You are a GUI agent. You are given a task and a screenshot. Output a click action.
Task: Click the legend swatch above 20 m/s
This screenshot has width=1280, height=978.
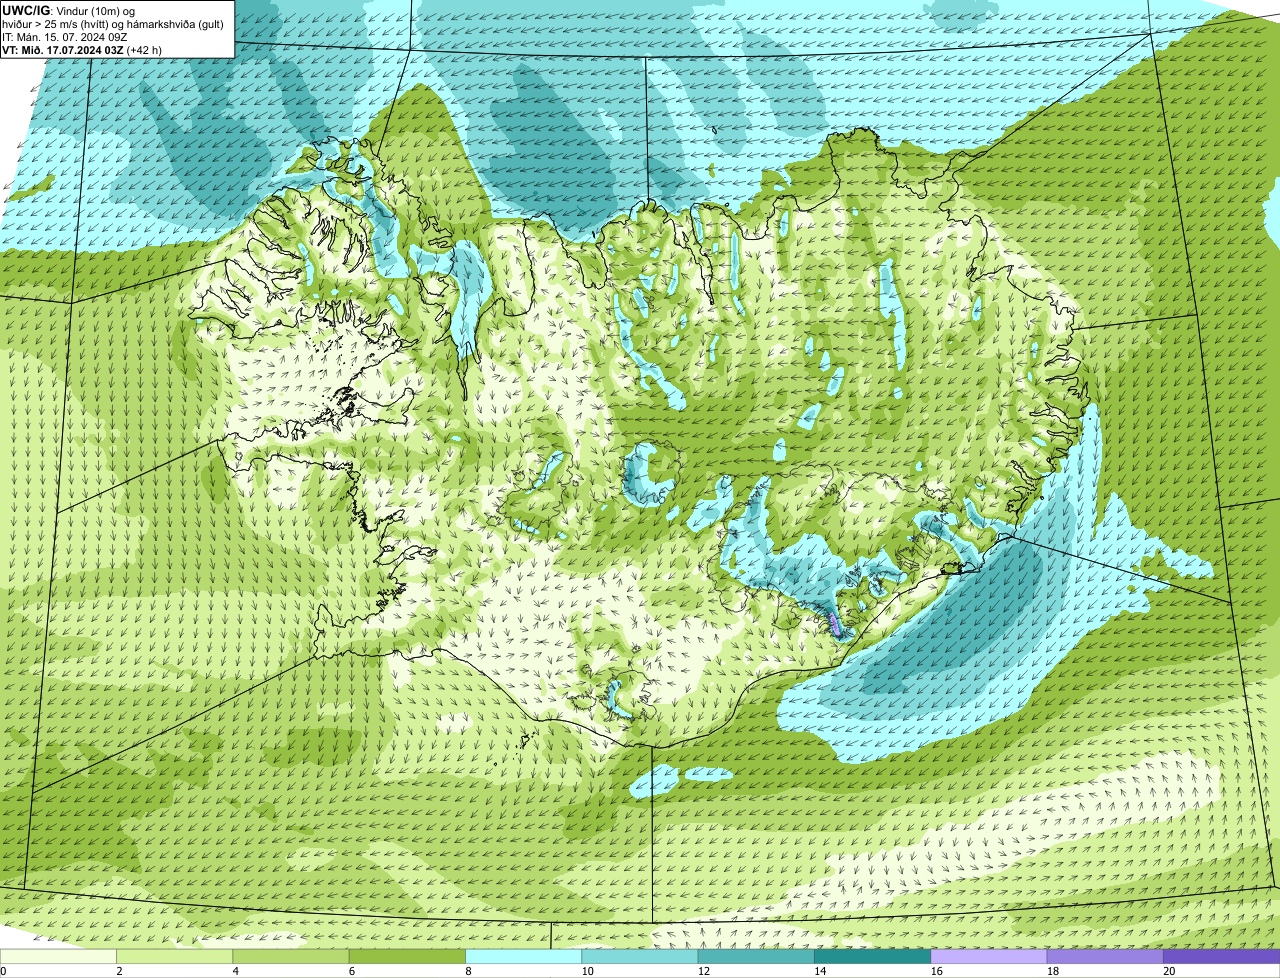pyautogui.click(x=1222, y=957)
